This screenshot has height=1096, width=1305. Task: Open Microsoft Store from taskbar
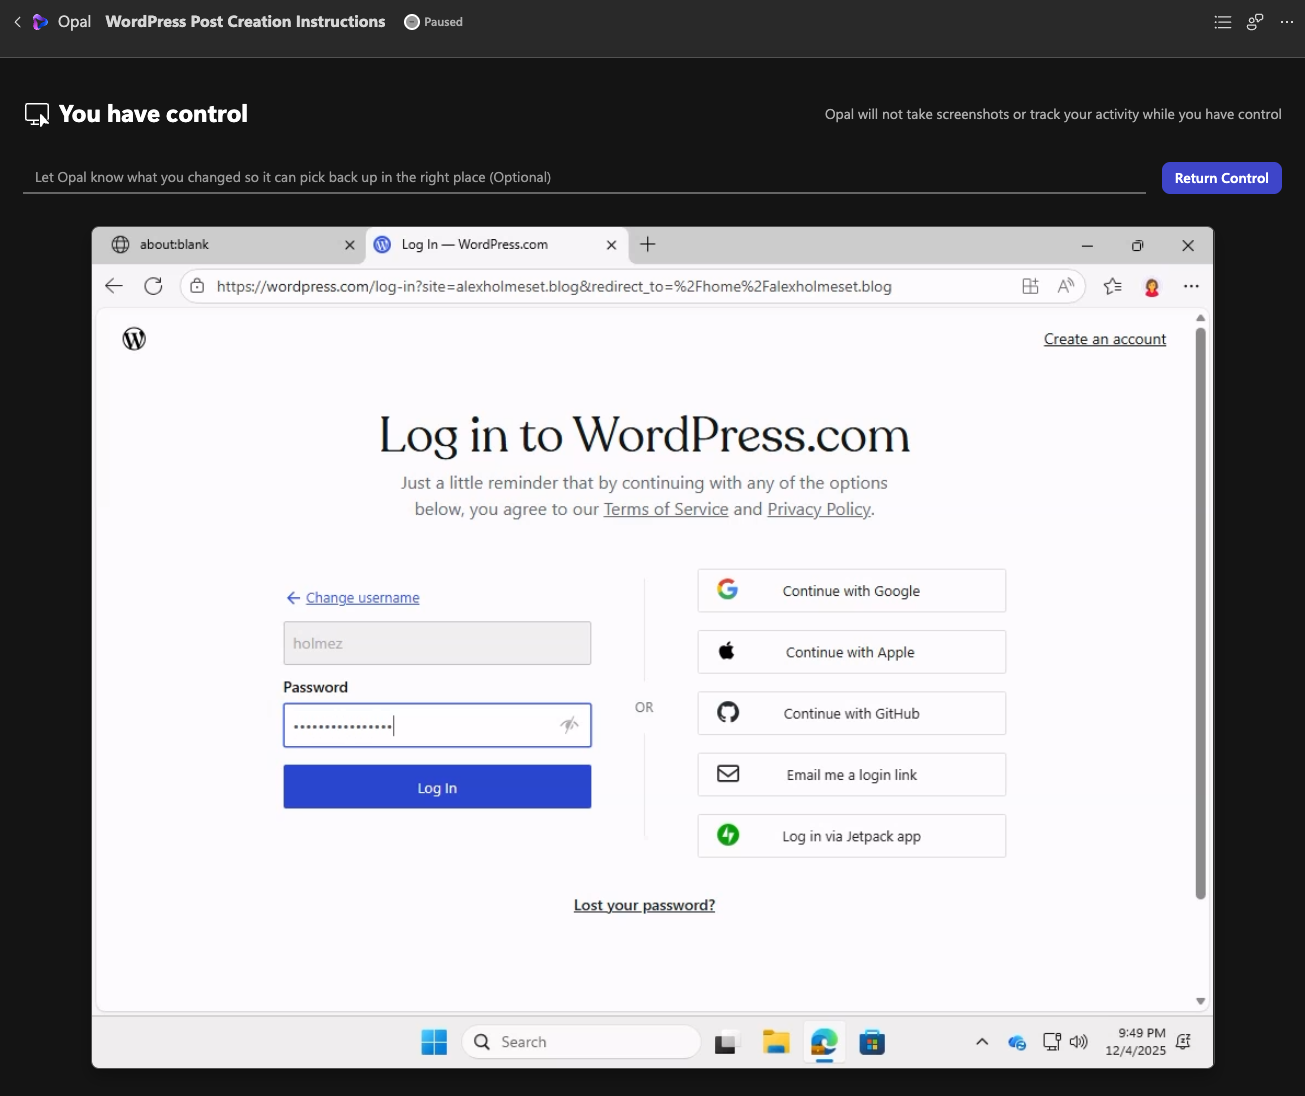click(872, 1042)
